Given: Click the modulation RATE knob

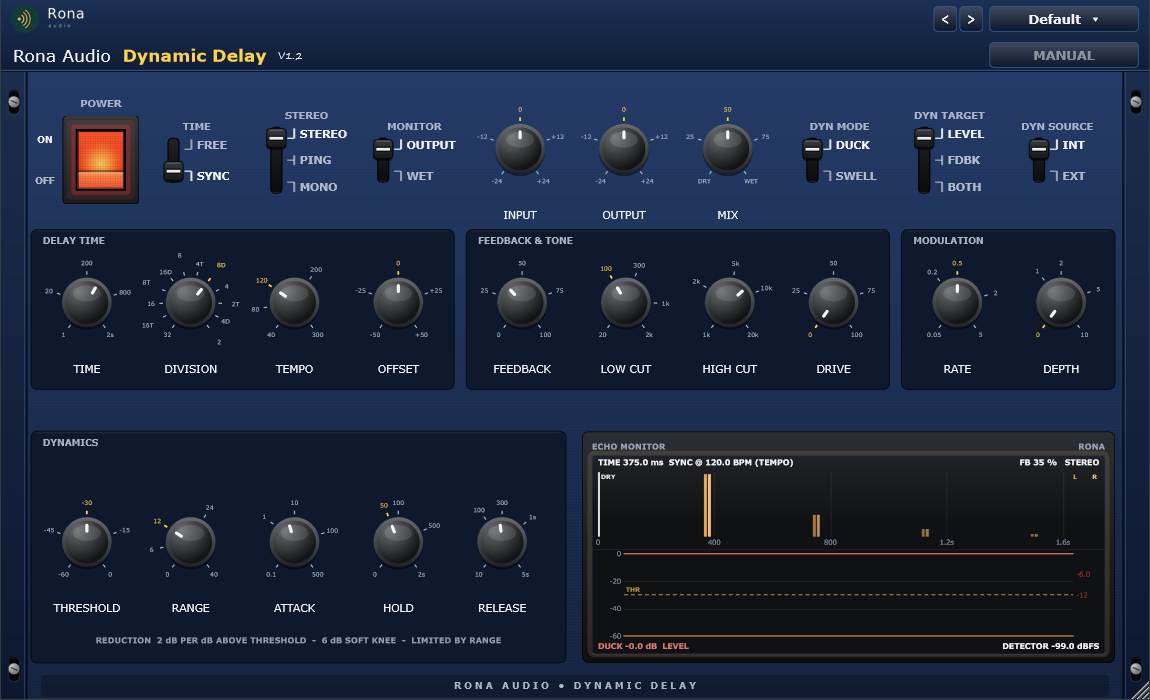Looking at the screenshot, I should tap(957, 302).
